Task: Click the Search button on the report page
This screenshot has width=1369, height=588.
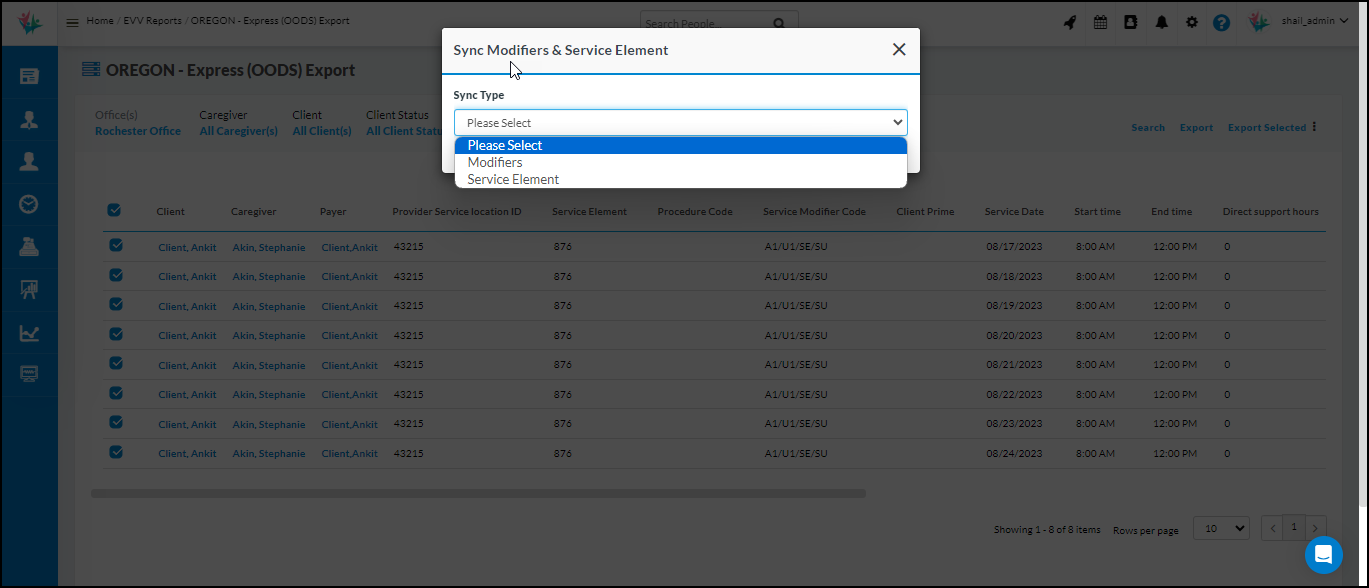Action: pos(1147,127)
